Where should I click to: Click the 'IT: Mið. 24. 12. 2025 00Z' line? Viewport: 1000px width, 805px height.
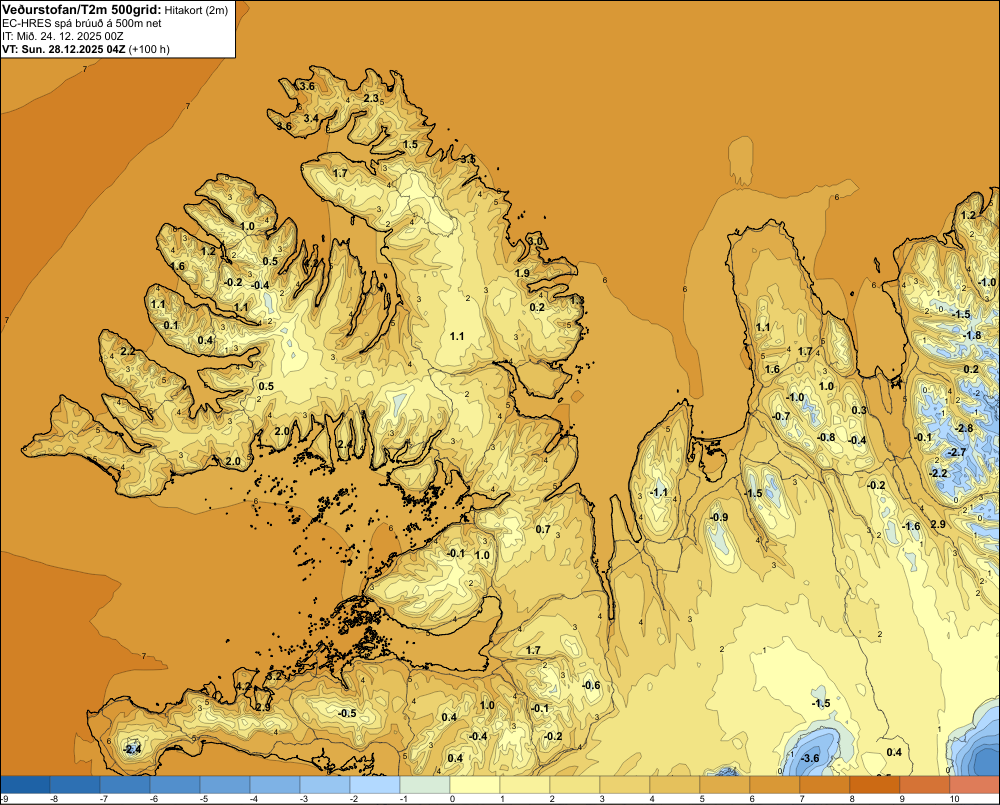[62, 36]
